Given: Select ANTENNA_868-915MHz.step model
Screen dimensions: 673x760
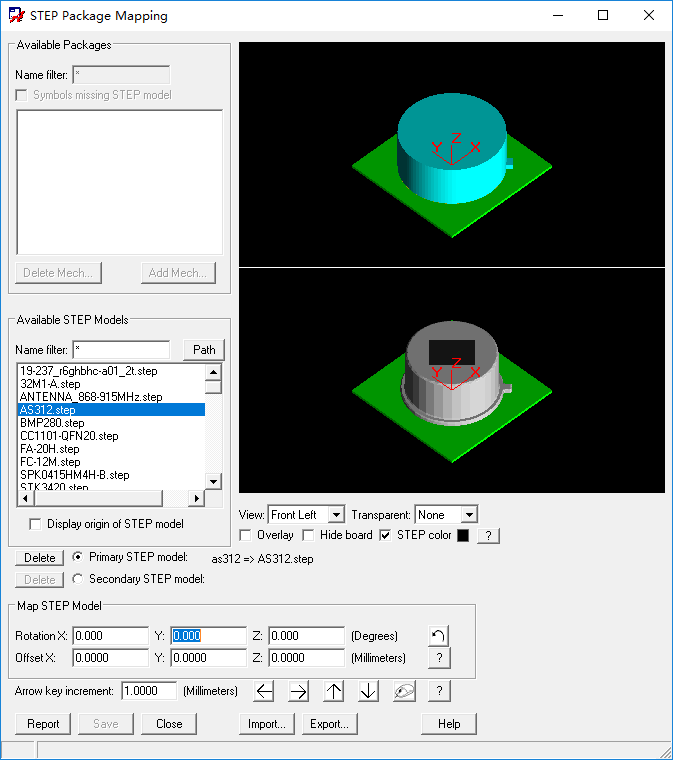Looking at the screenshot, I should (x=111, y=397).
